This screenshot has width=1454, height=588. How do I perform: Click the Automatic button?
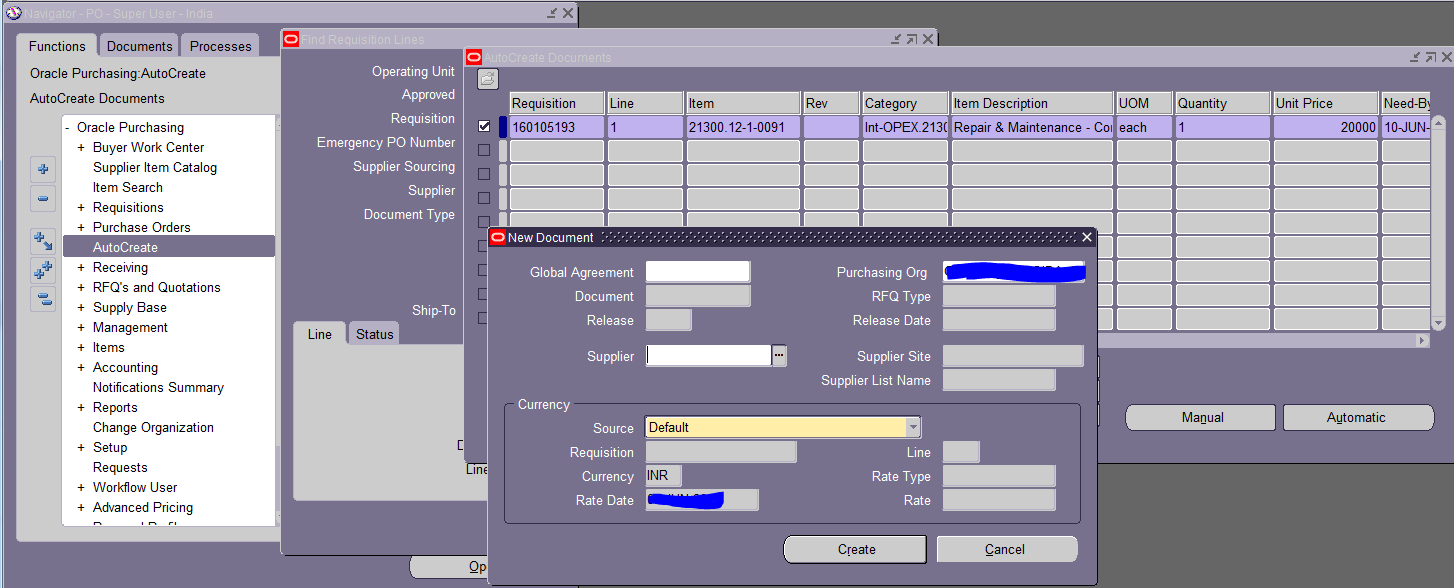coord(1358,417)
